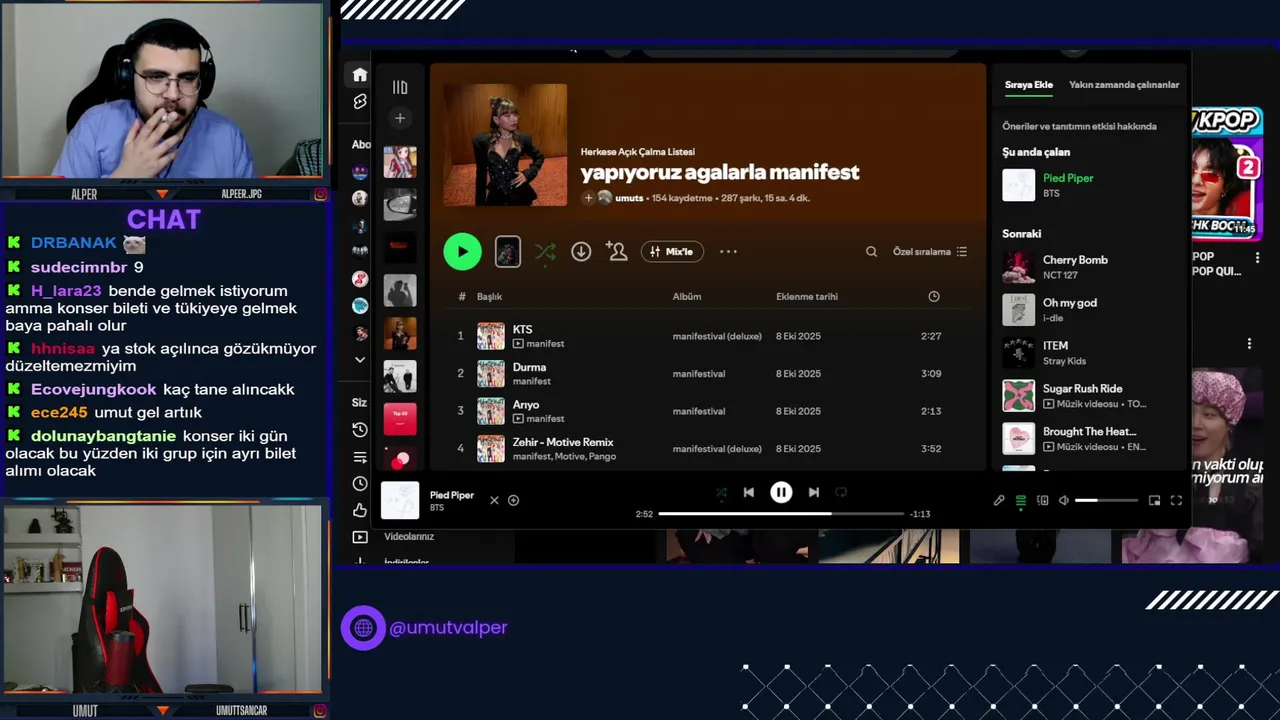Open the Top 50 playlist in the library
Viewport: 1280px width, 720px height.
(x=400, y=419)
